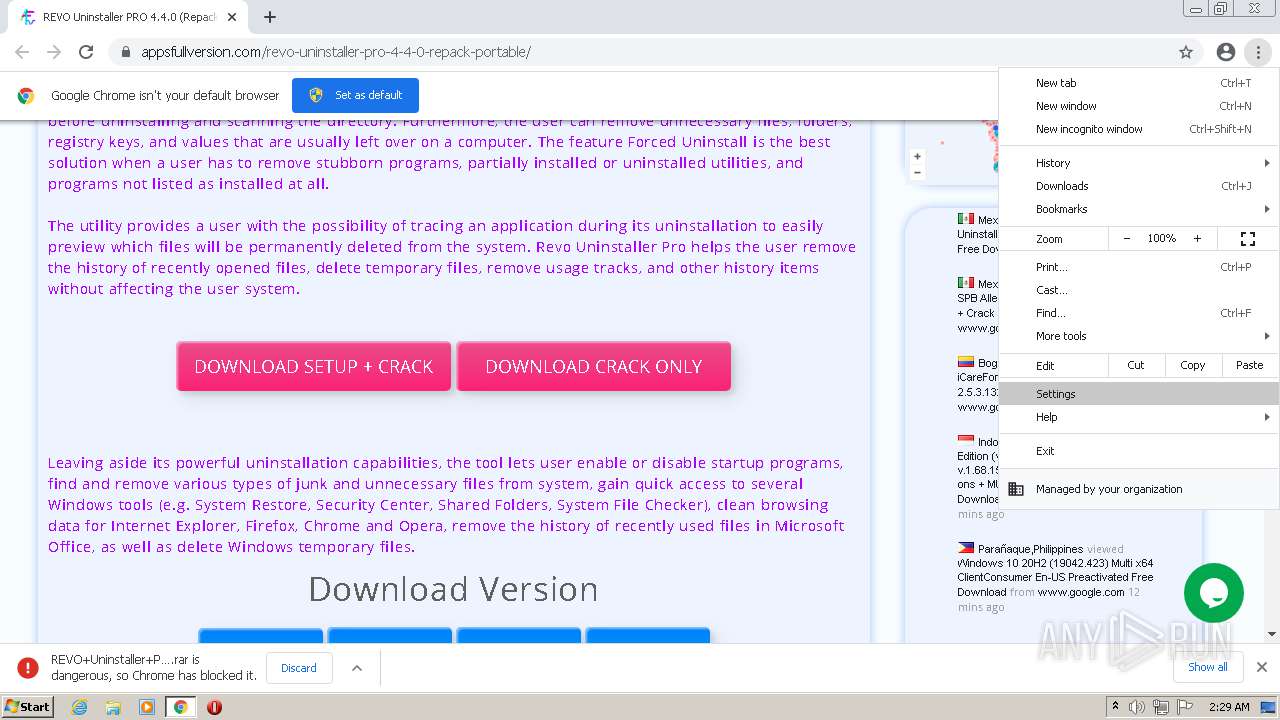The height and width of the screenshot is (720, 1280).
Task: Show hidden system tray icons
Action: 1115,707
